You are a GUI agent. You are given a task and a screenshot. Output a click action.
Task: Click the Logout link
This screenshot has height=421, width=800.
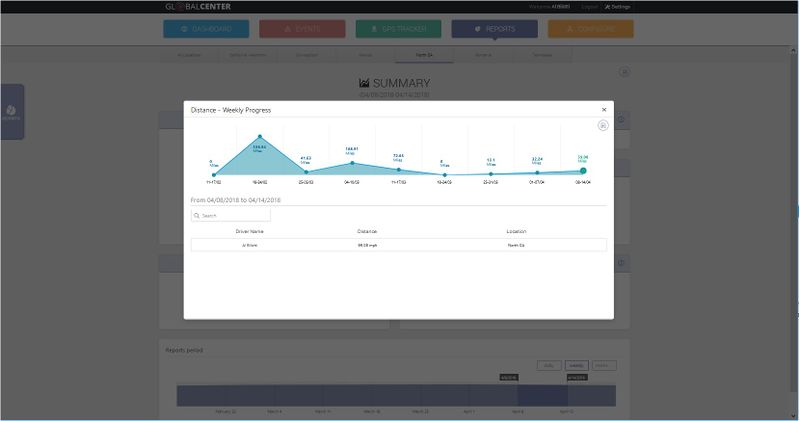coord(590,6)
